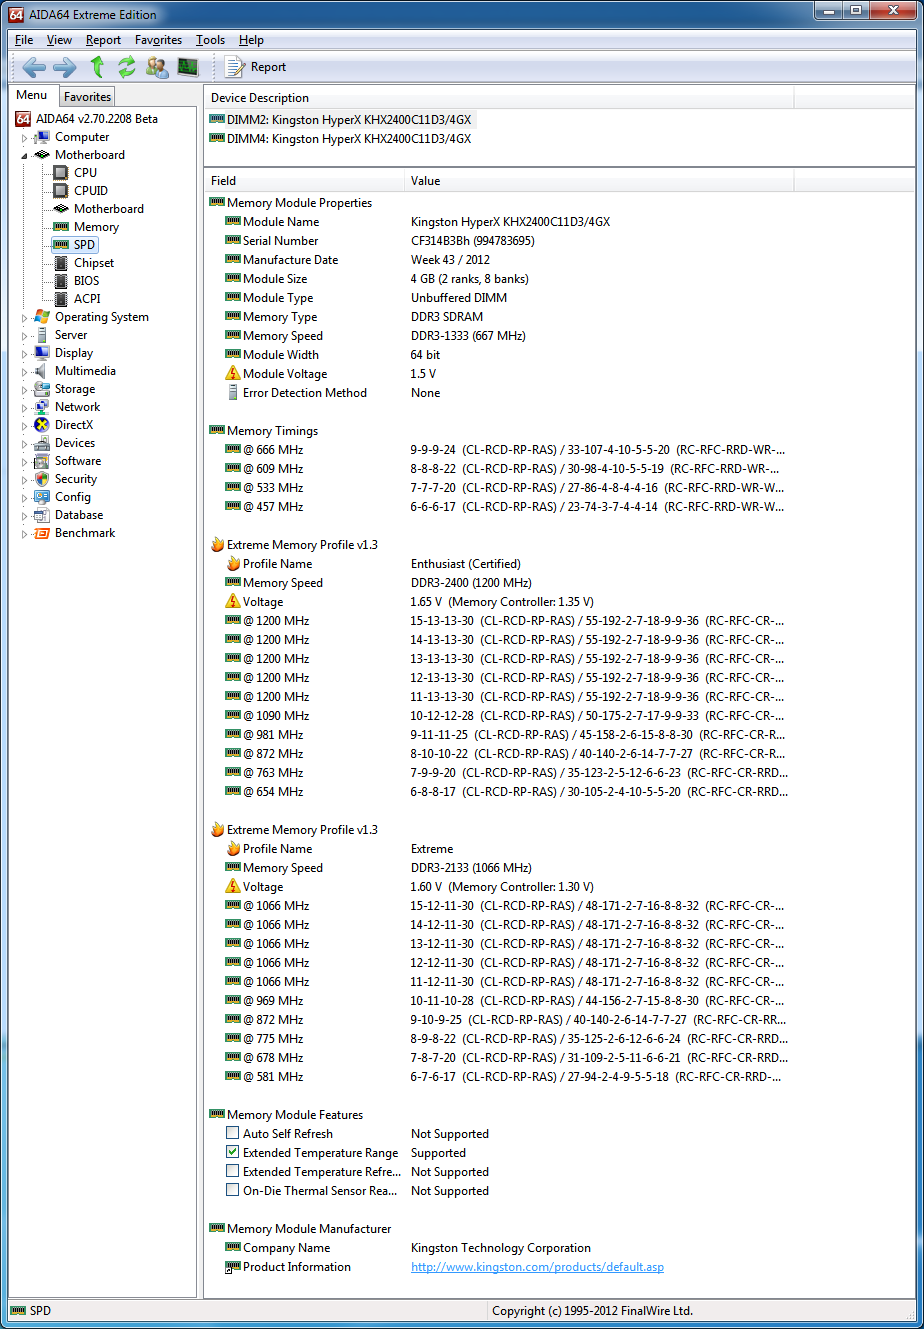This screenshot has height=1329, width=924.
Task: Select the BIOS tree item
Action: 87,281
